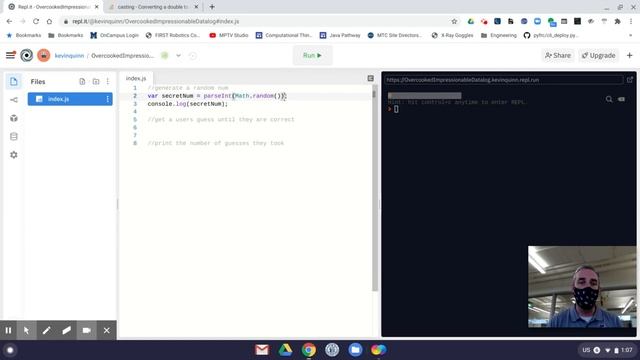This screenshot has width=640, height=360.
Task: Open the Files panel three-dot menu
Action: pos(108,82)
